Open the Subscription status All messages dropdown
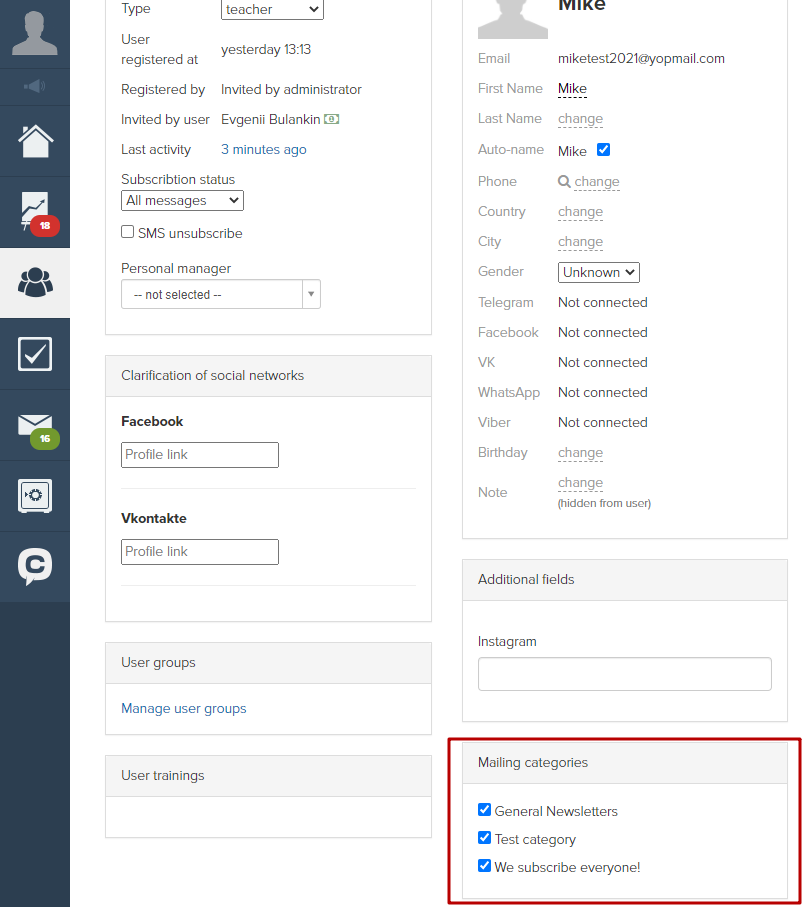 point(182,201)
